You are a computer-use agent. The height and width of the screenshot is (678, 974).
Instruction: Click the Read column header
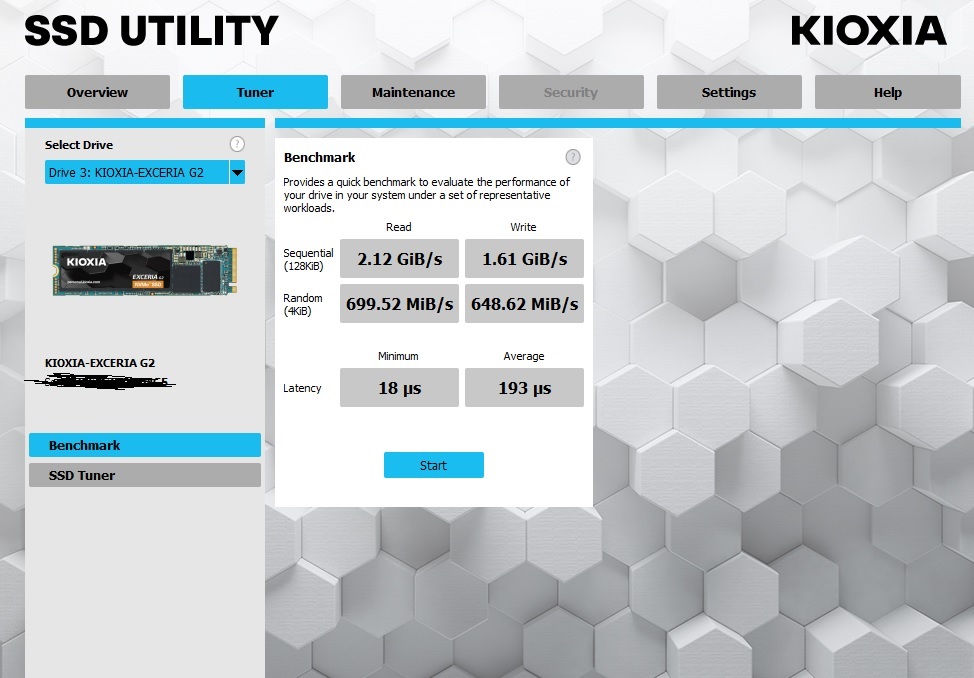399,227
